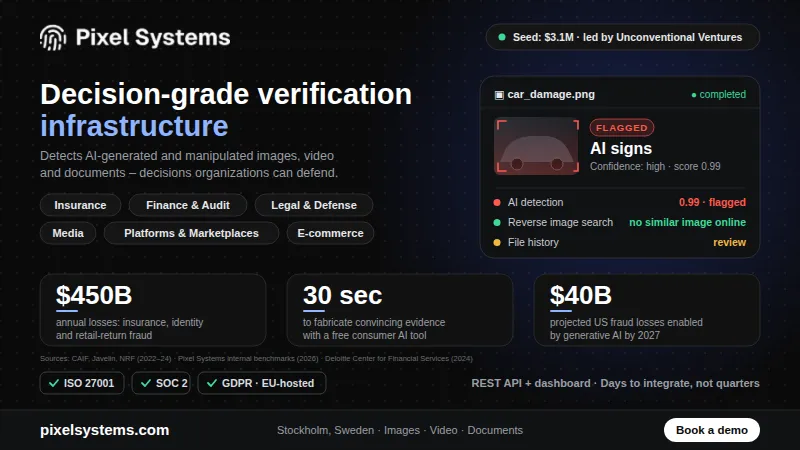Click the checkmark in the SOC 2 badge
800x450 pixels.
(x=146, y=383)
